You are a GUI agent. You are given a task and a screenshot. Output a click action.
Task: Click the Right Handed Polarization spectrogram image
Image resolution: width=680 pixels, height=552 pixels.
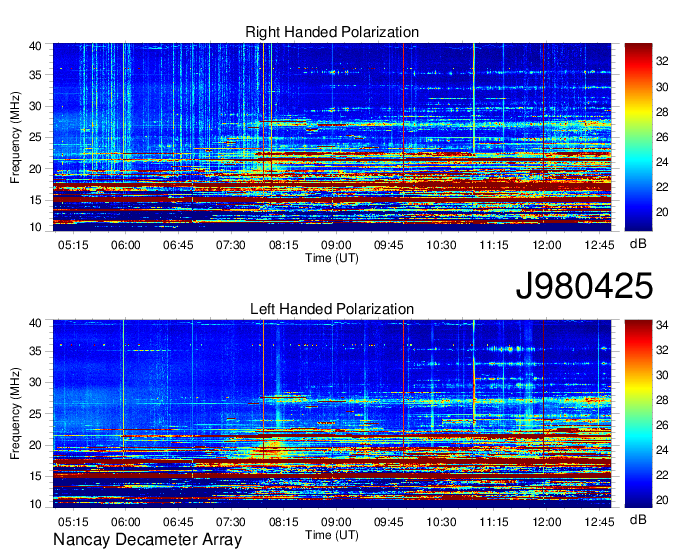point(332,137)
